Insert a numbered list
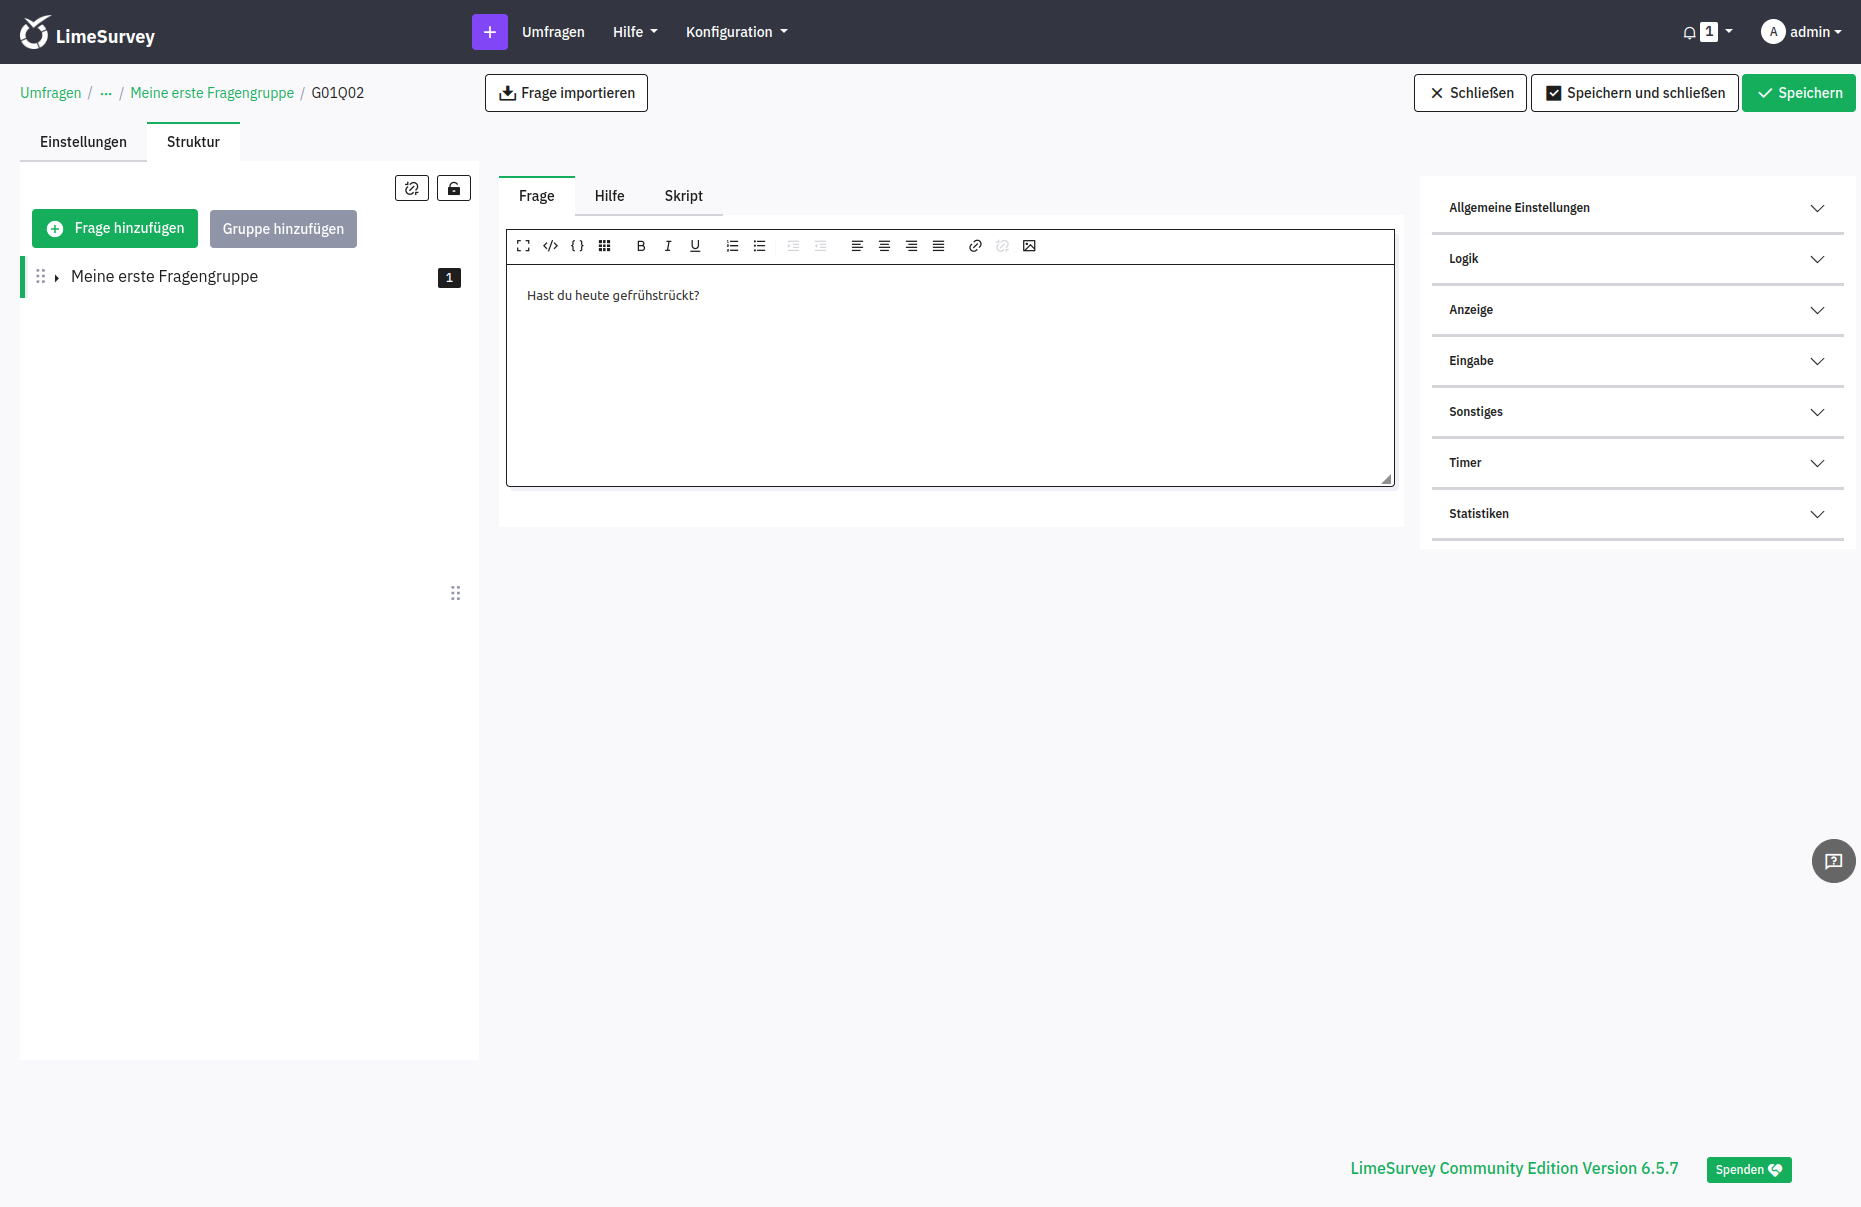This screenshot has width=1861, height=1207. click(x=732, y=246)
